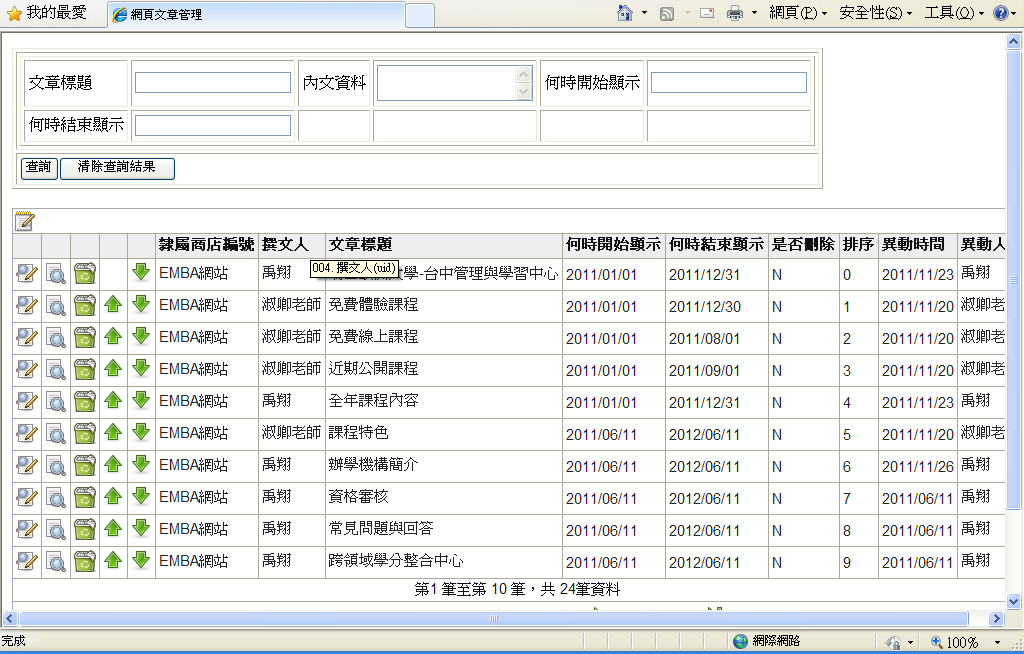Image resolution: width=1024 pixels, height=654 pixels.
Task: Click the browser Home icon
Action: point(625,13)
